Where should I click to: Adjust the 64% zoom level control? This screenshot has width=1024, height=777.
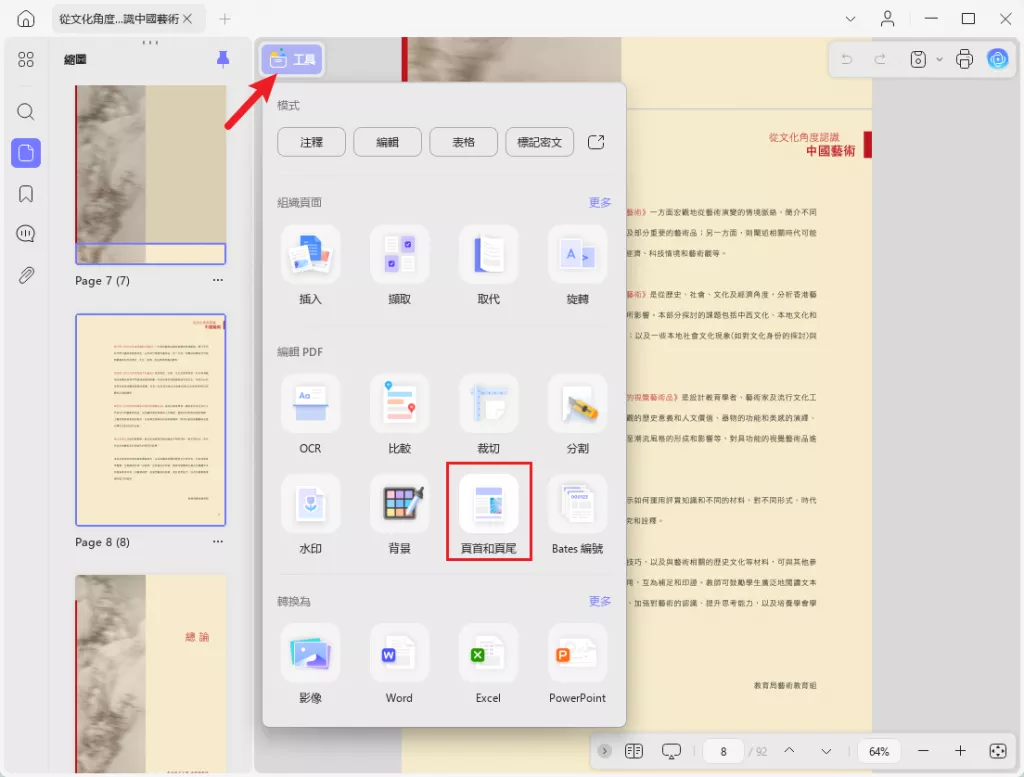(878, 750)
